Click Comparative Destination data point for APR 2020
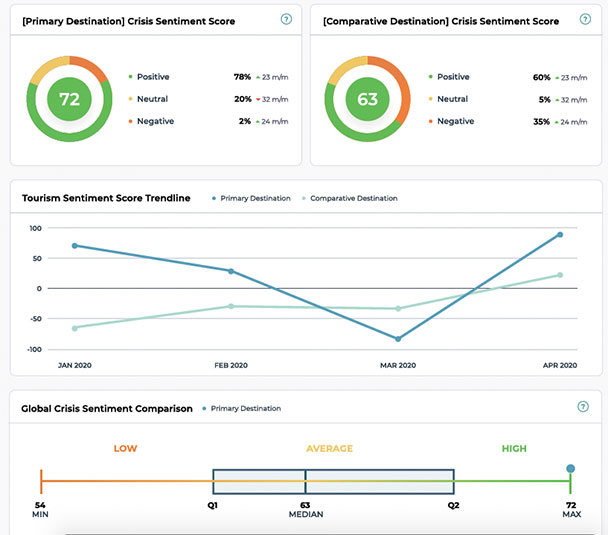Viewport: 608px width, 535px height. coord(560,275)
